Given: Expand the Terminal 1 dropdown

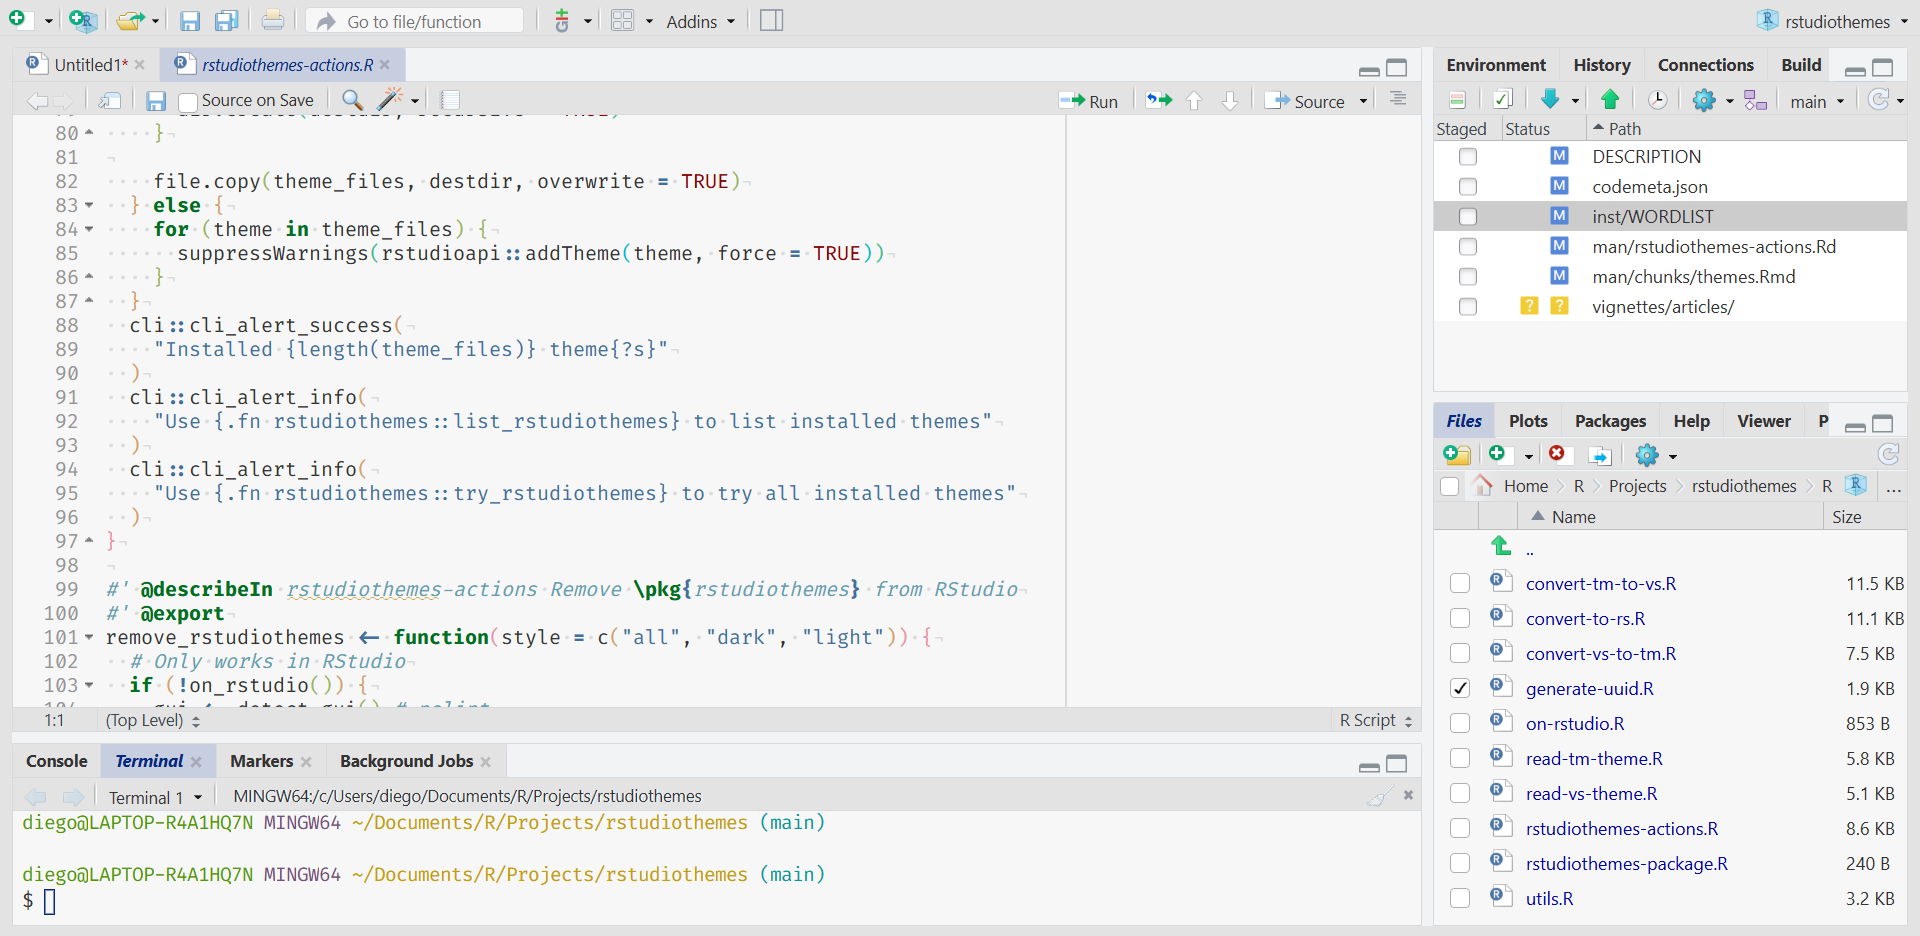Looking at the screenshot, I should 198,797.
